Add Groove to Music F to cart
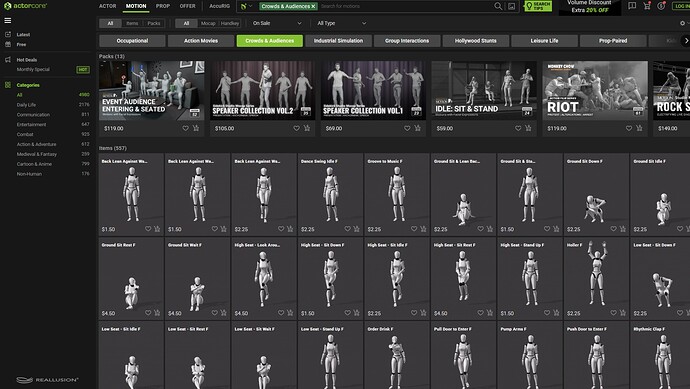Screen dimensions: 690x389 point(423,229)
